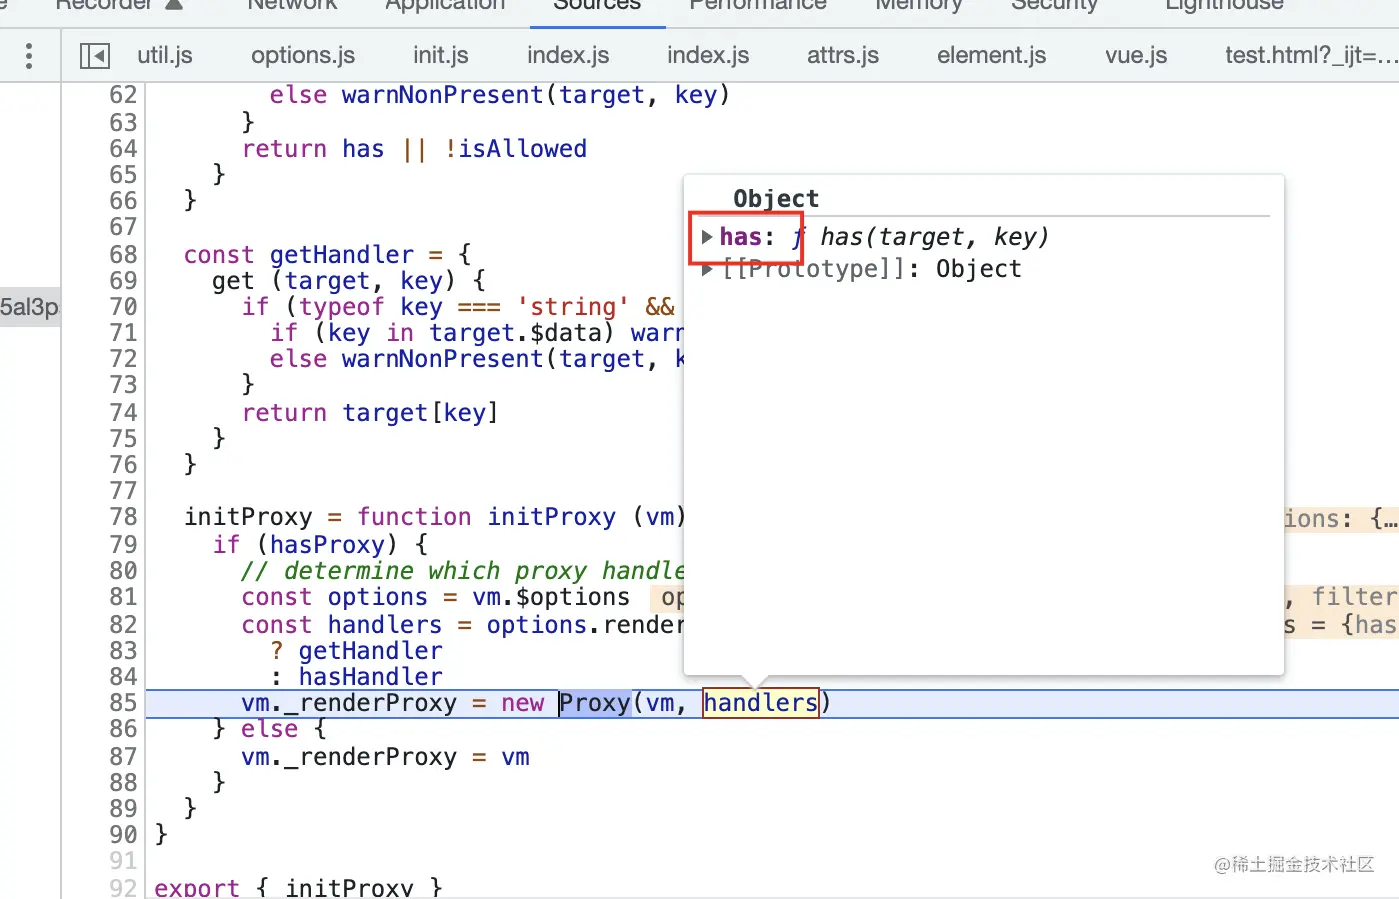Set a breakpoint on line 87
The image size is (1399, 899).
[123, 757]
